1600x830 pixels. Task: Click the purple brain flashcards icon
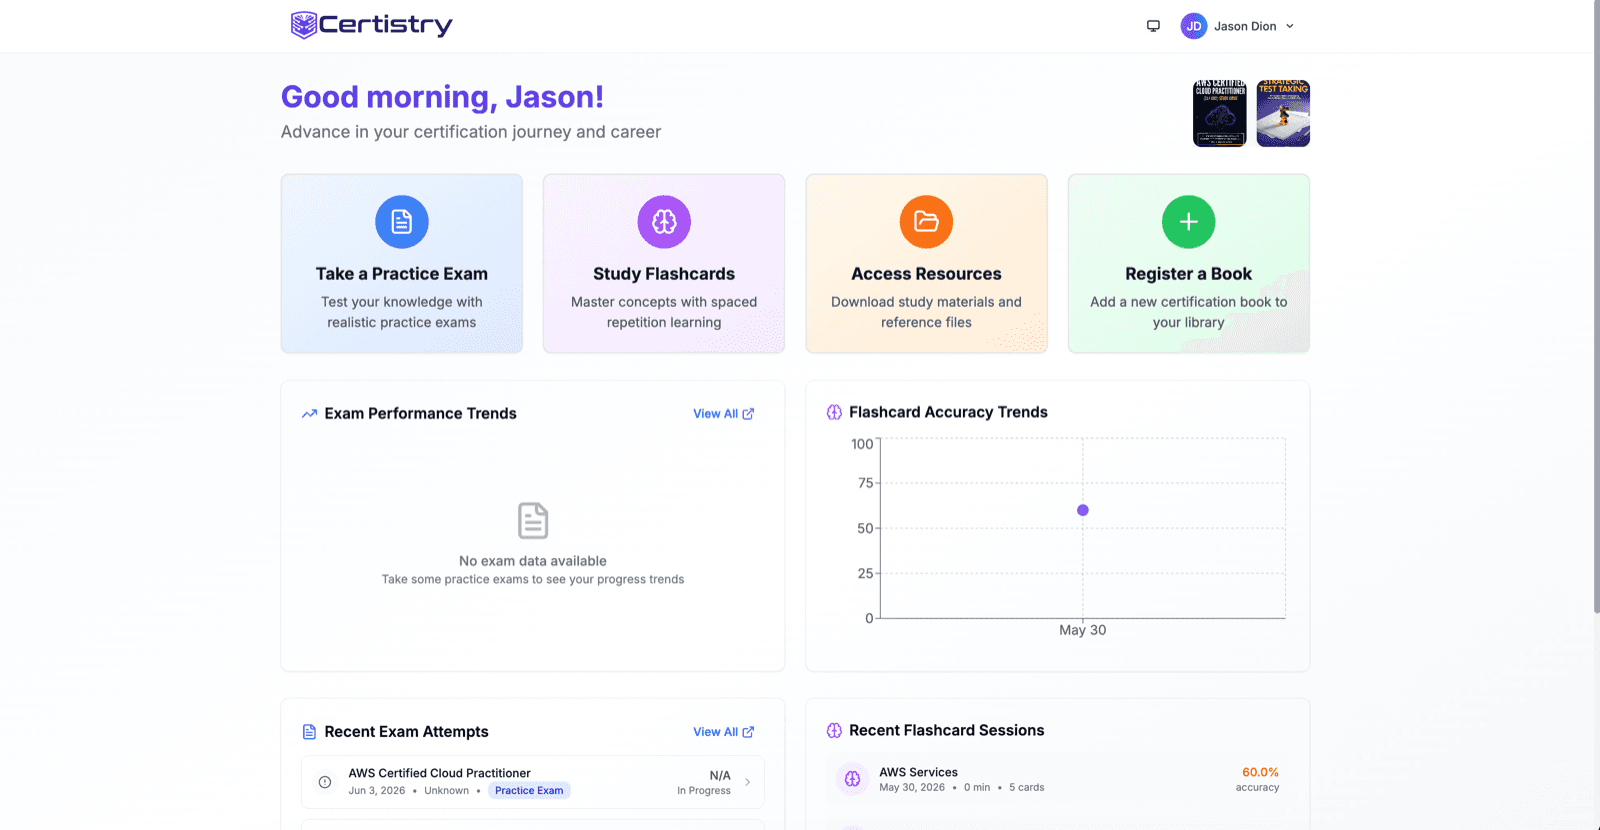[x=664, y=221]
